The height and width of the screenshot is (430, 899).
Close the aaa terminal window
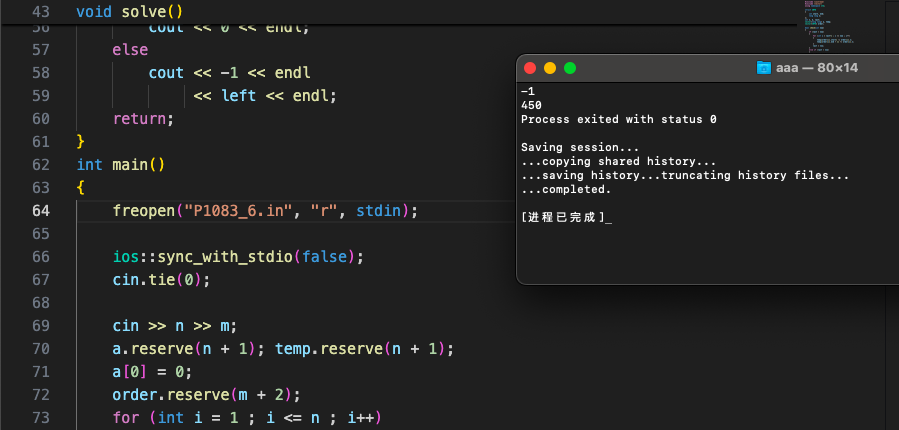529,68
